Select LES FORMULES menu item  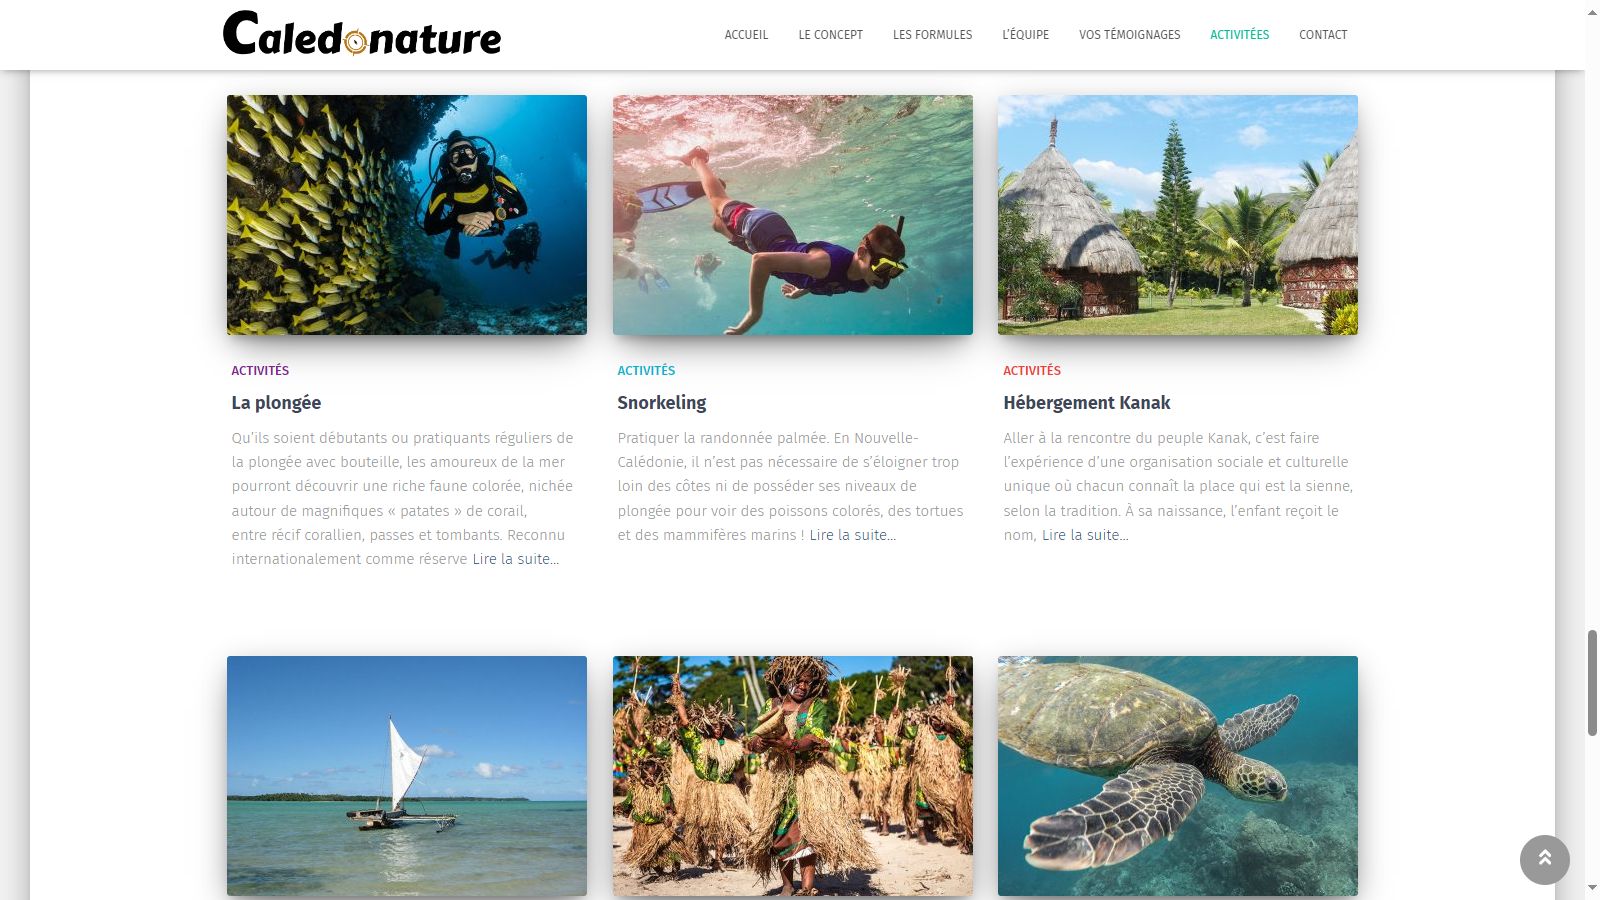point(932,35)
